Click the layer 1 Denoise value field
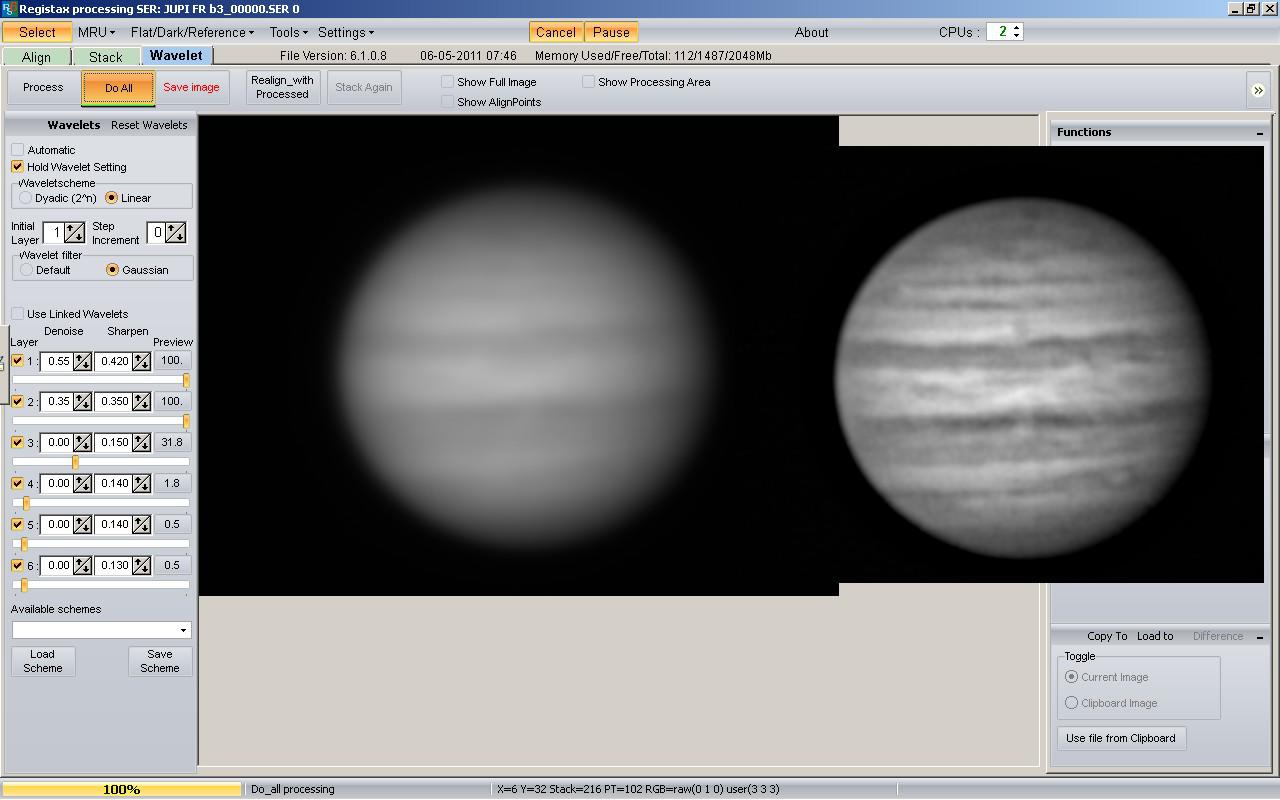1280x800 pixels. pos(57,361)
